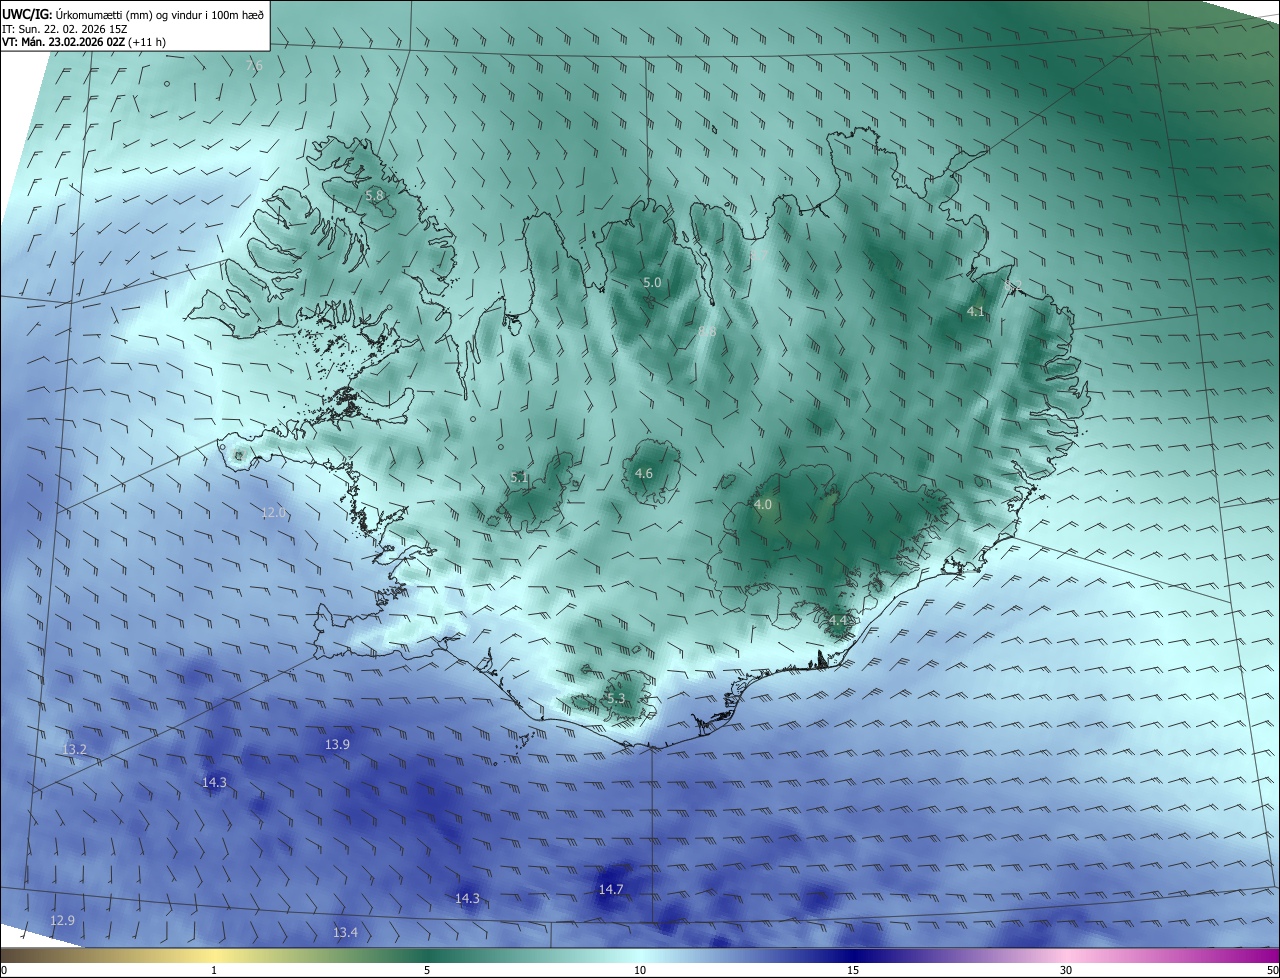The height and width of the screenshot is (978, 1280).
Task: Click the 5.3 value on the southern glacier
Action: (615, 698)
